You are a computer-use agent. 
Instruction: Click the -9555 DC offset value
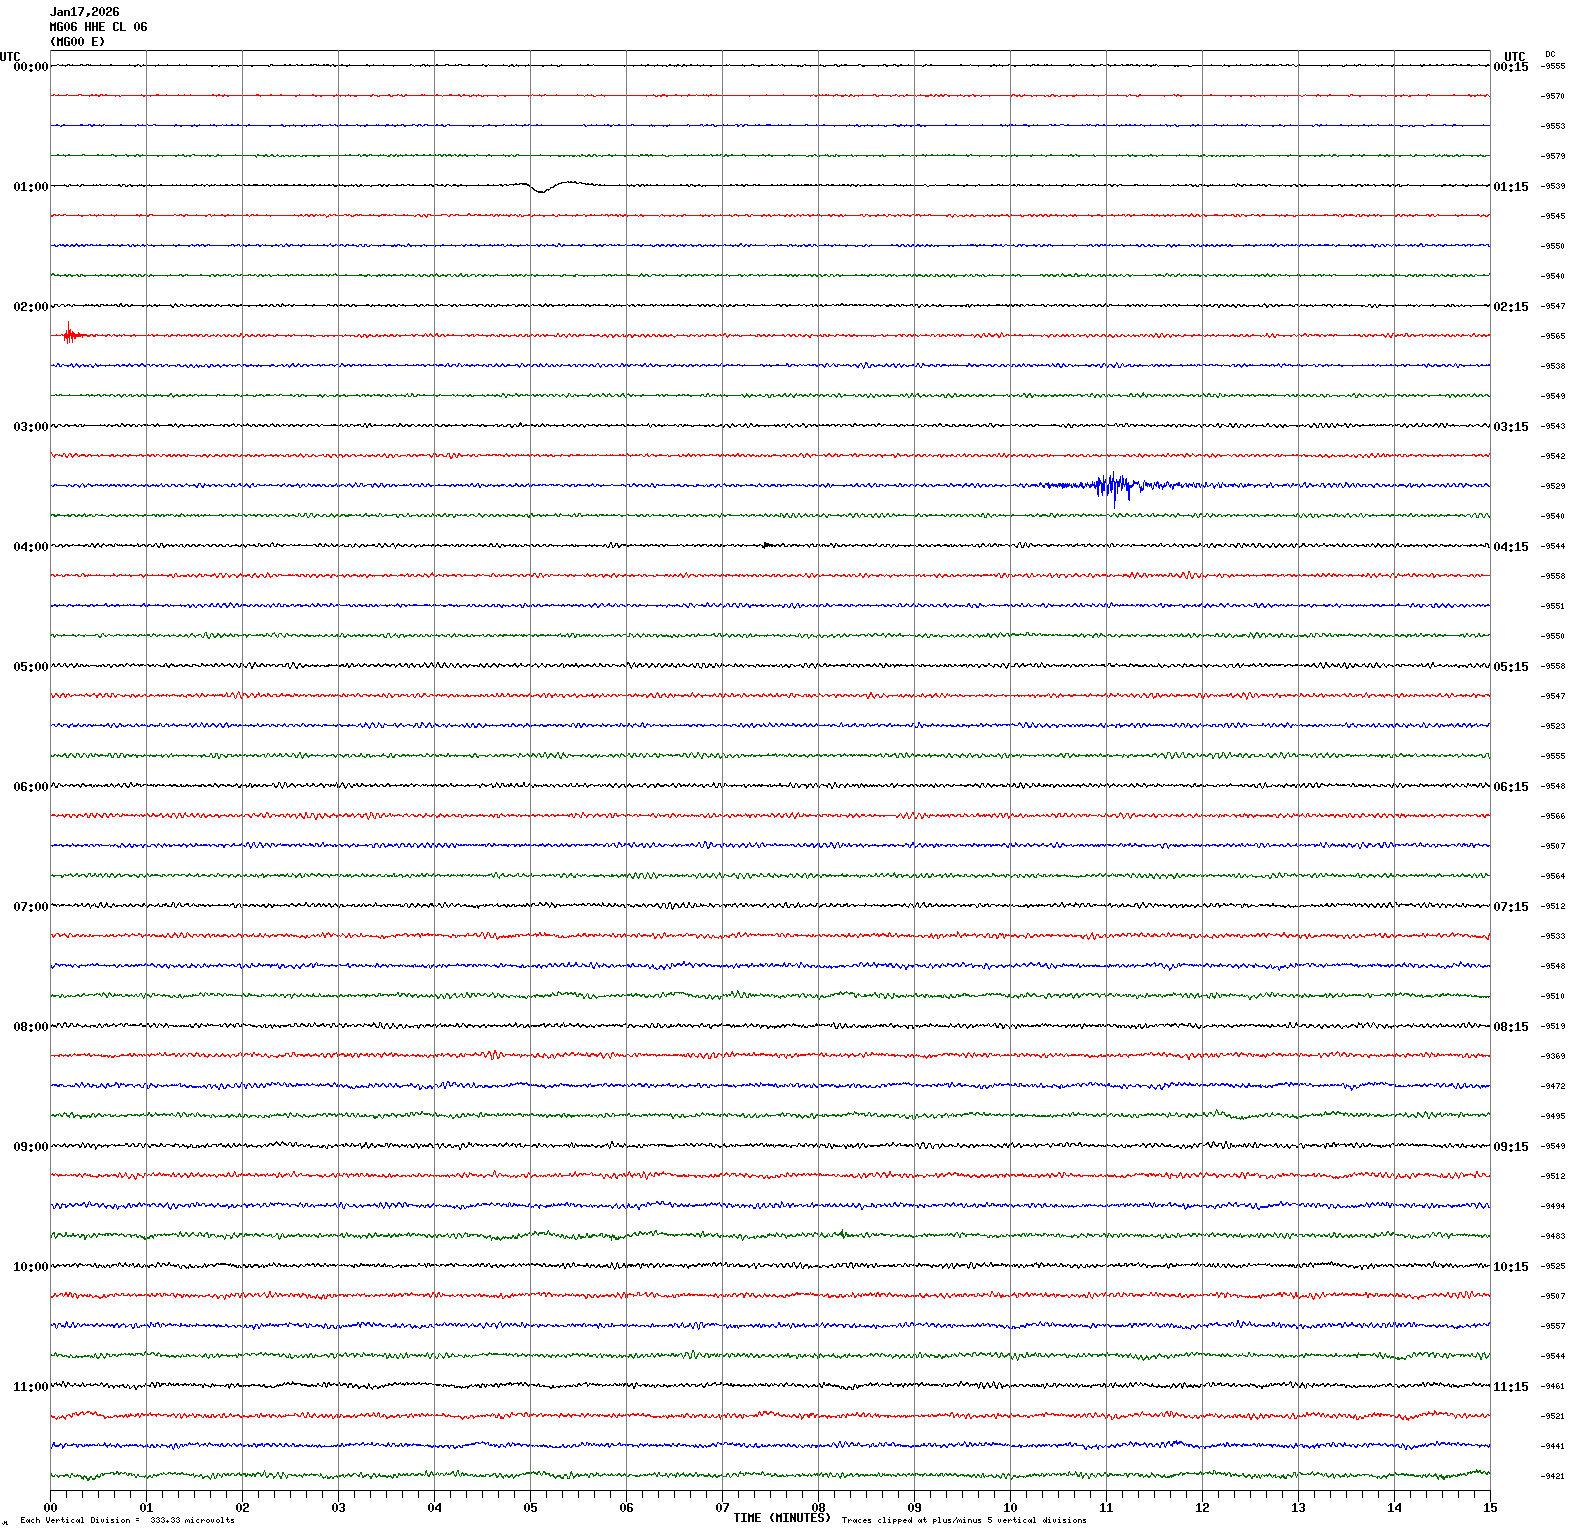click(x=1552, y=66)
